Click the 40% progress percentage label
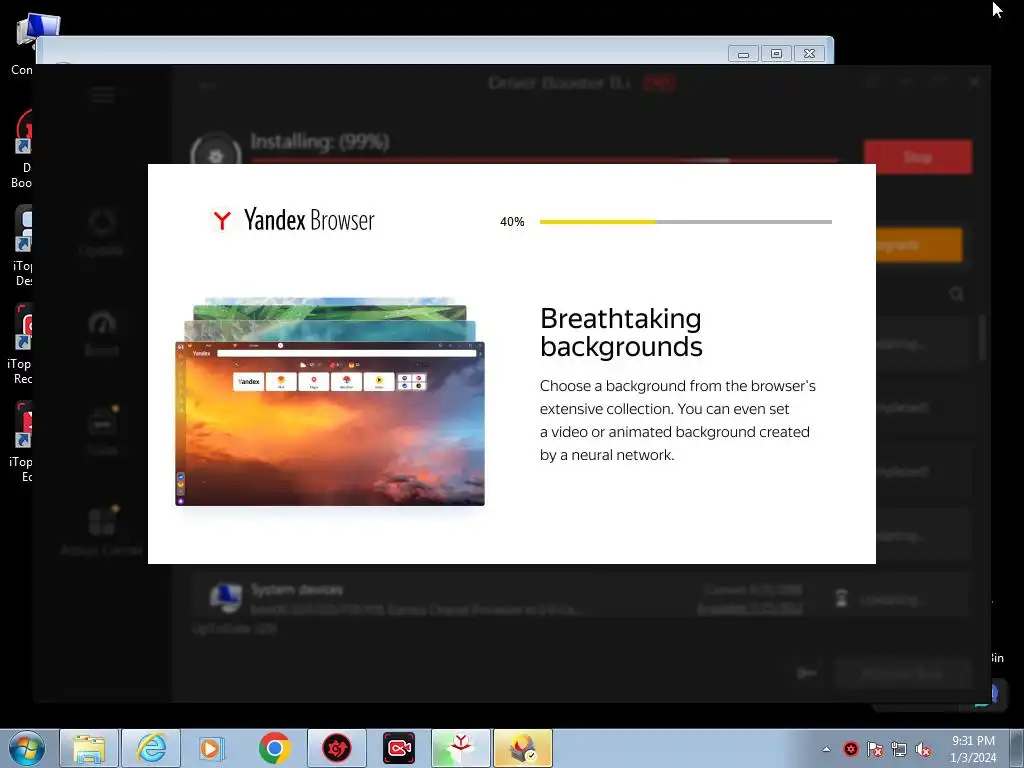 [x=512, y=222]
